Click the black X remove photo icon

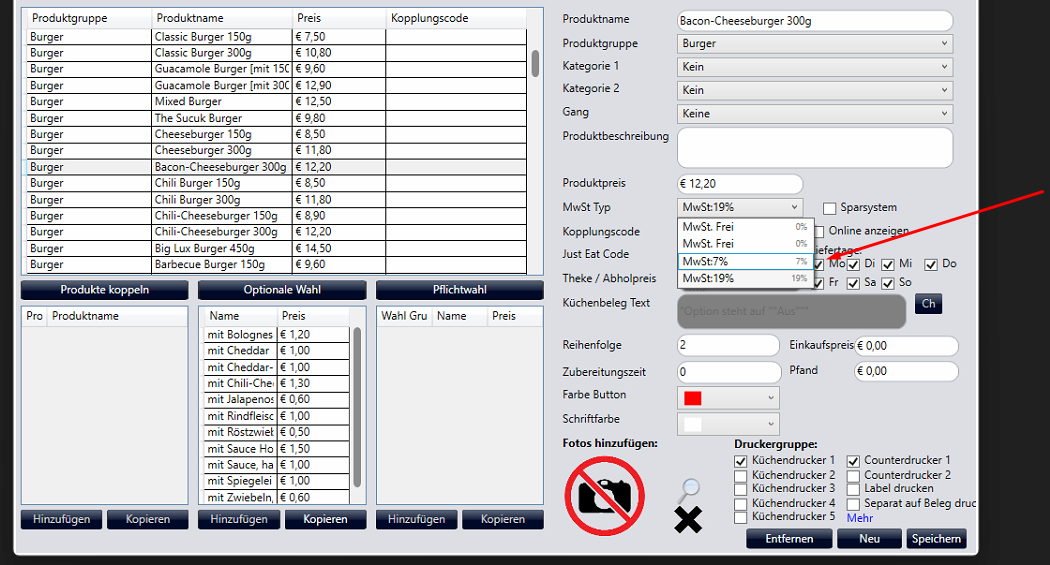tap(688, 519)
